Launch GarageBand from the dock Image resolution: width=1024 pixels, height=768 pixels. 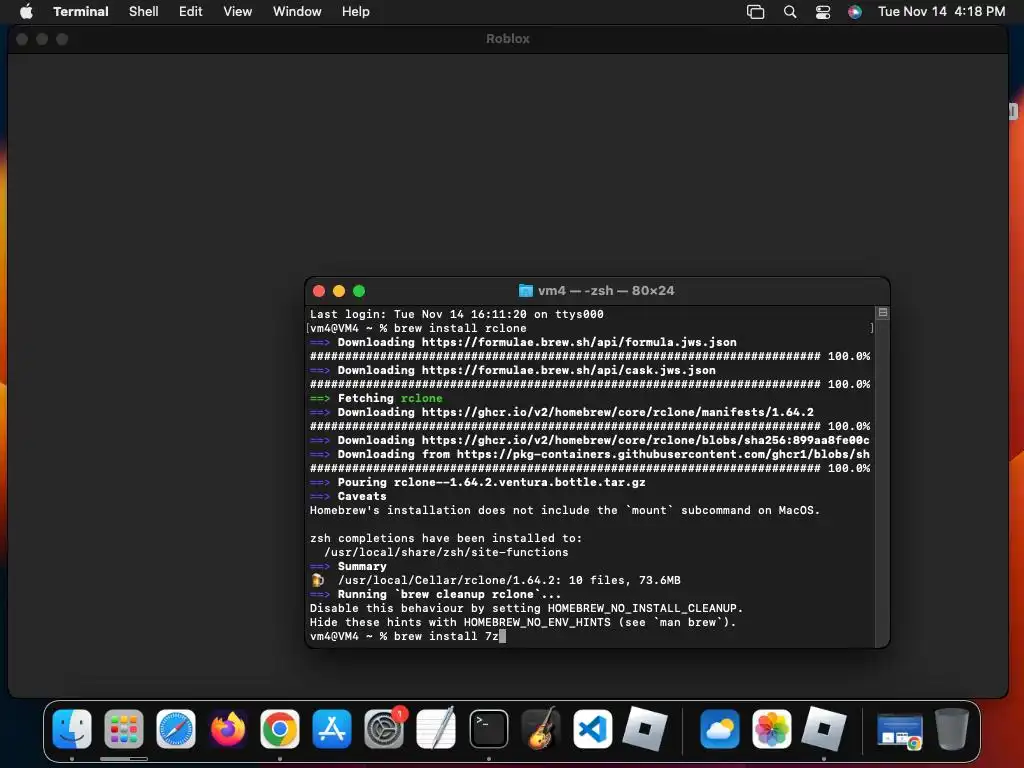tap(541, 729)
